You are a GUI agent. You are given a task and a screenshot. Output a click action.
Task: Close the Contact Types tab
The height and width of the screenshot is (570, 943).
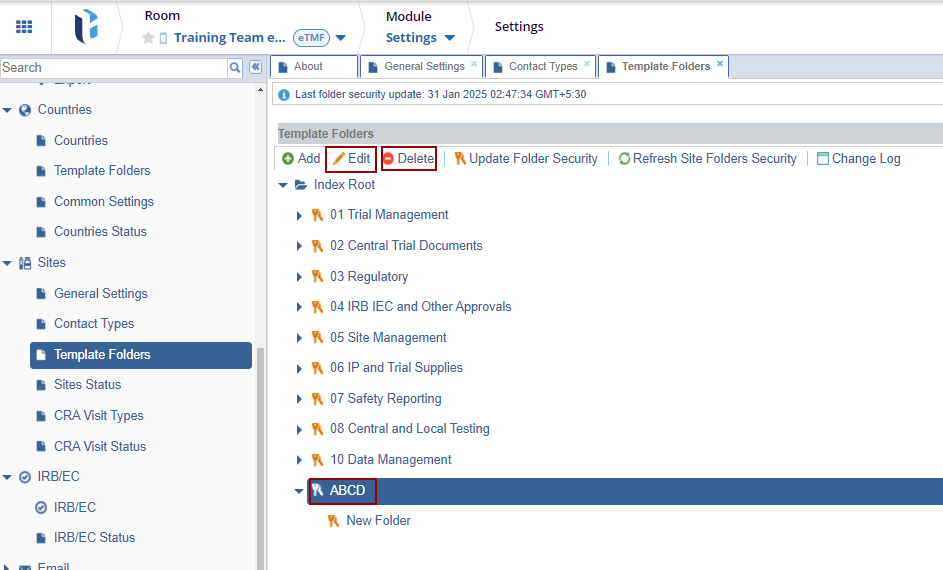point(587,64)
